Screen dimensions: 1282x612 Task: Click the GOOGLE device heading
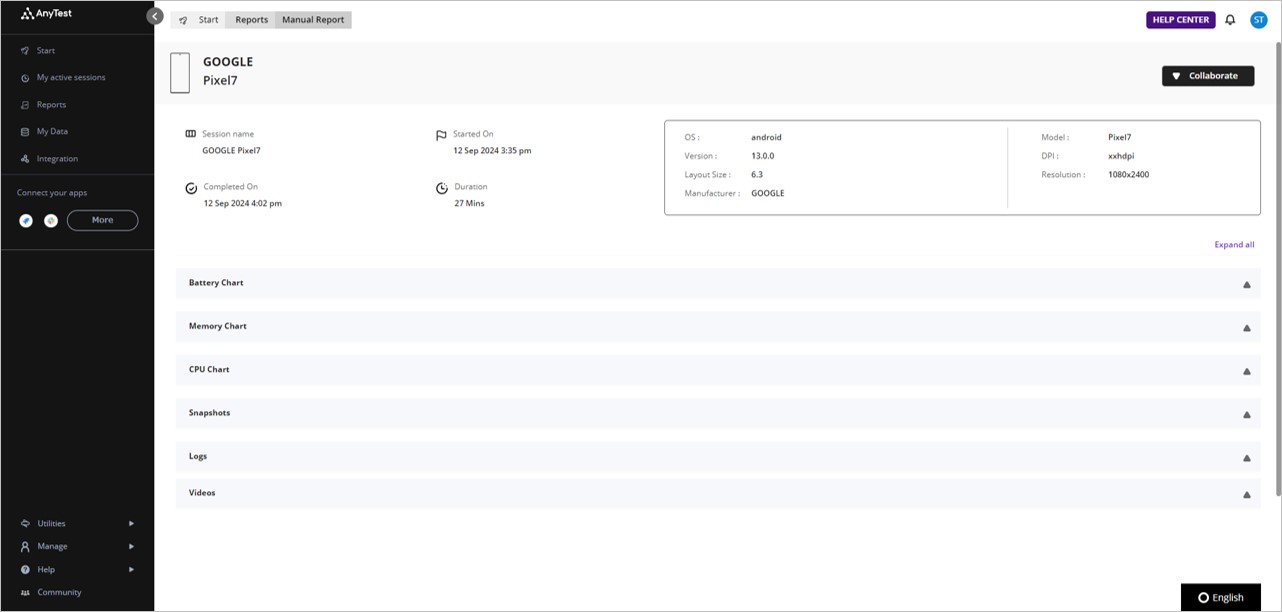[x=228, y=62]
